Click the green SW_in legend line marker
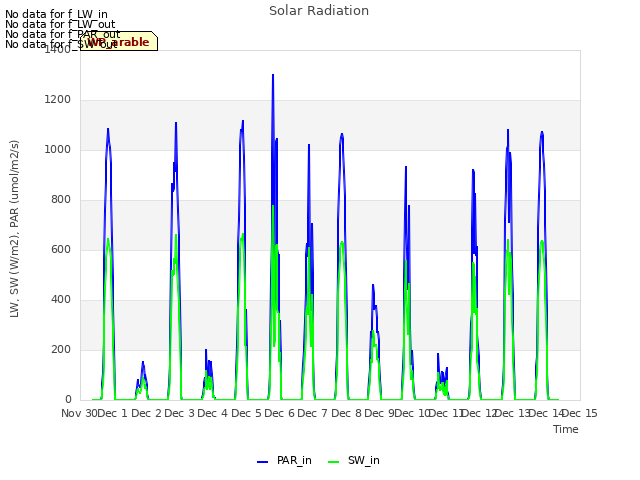 (x=333, y=462)
